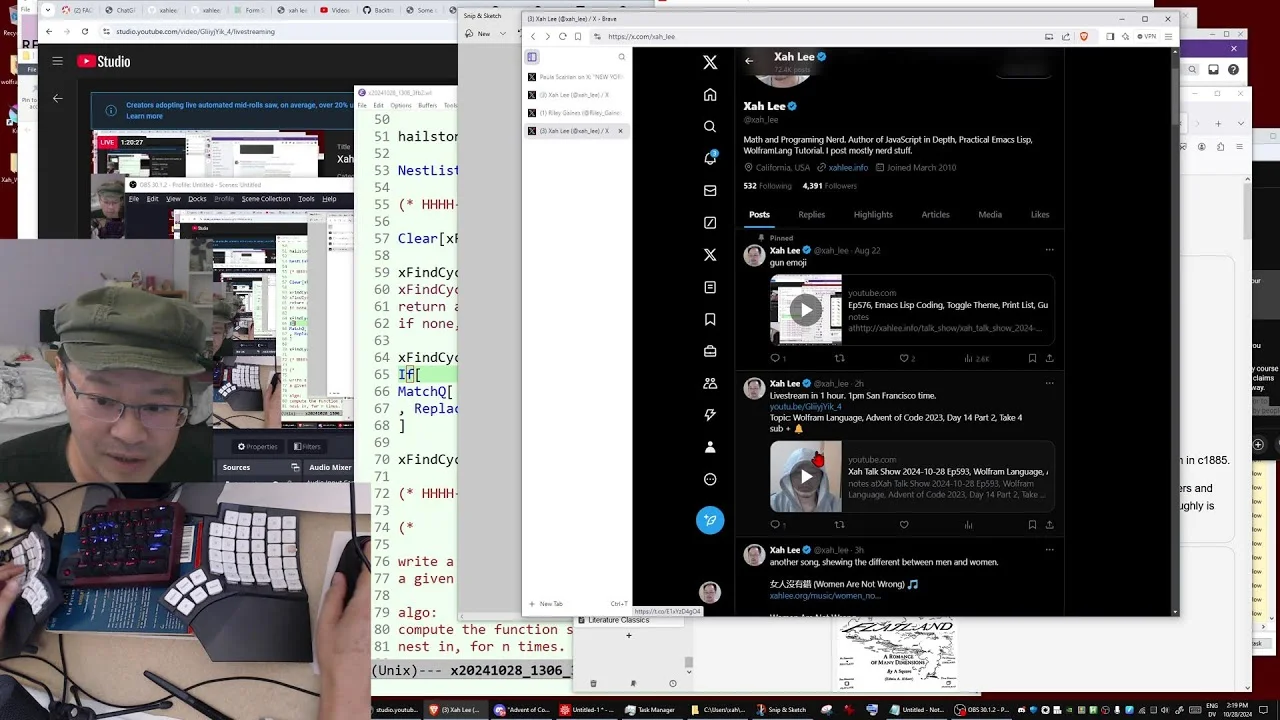Viewport: 1280px width, 720px height.
Task: Open the Bookmarks icon in X sidebar
Action: pyautogui.click(x=710, y=319)
